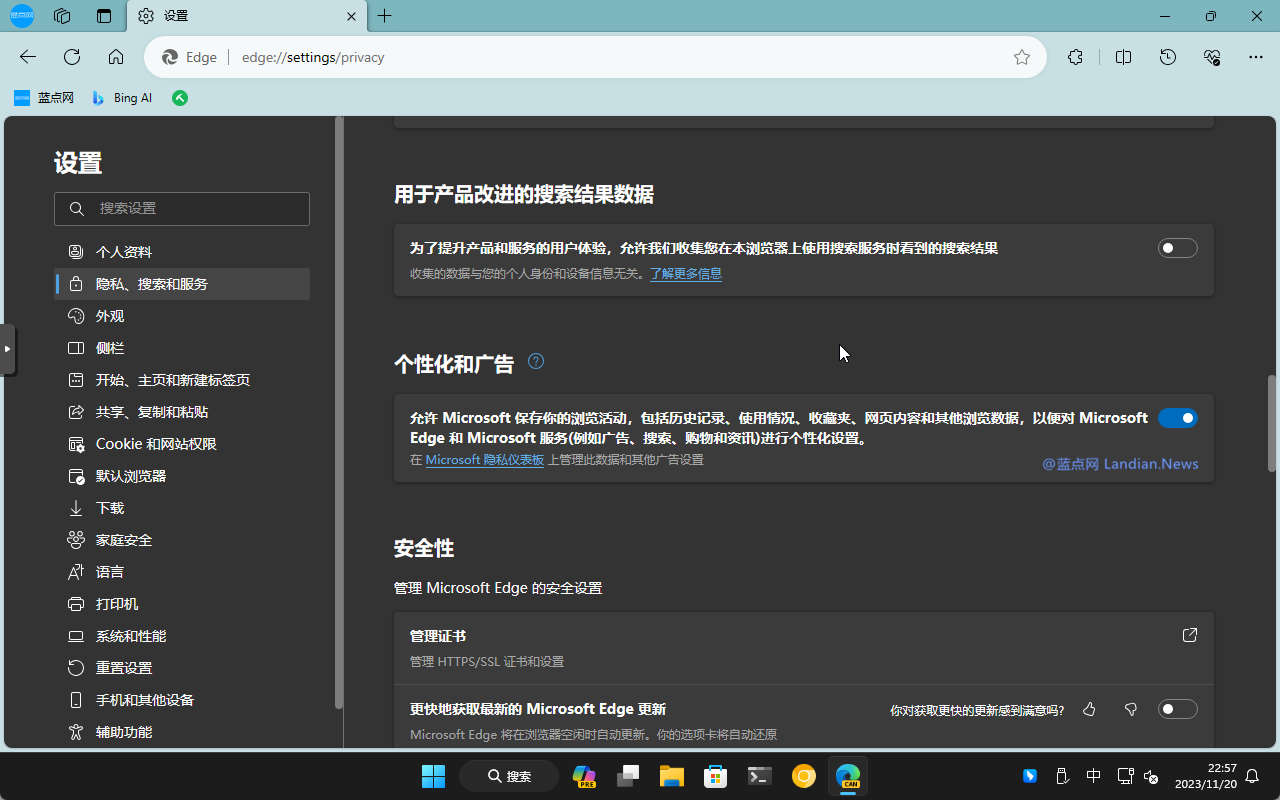Open yellow circle app in taskbar
This screenshot has height=800, width=1280.
[x=804, y=776]
